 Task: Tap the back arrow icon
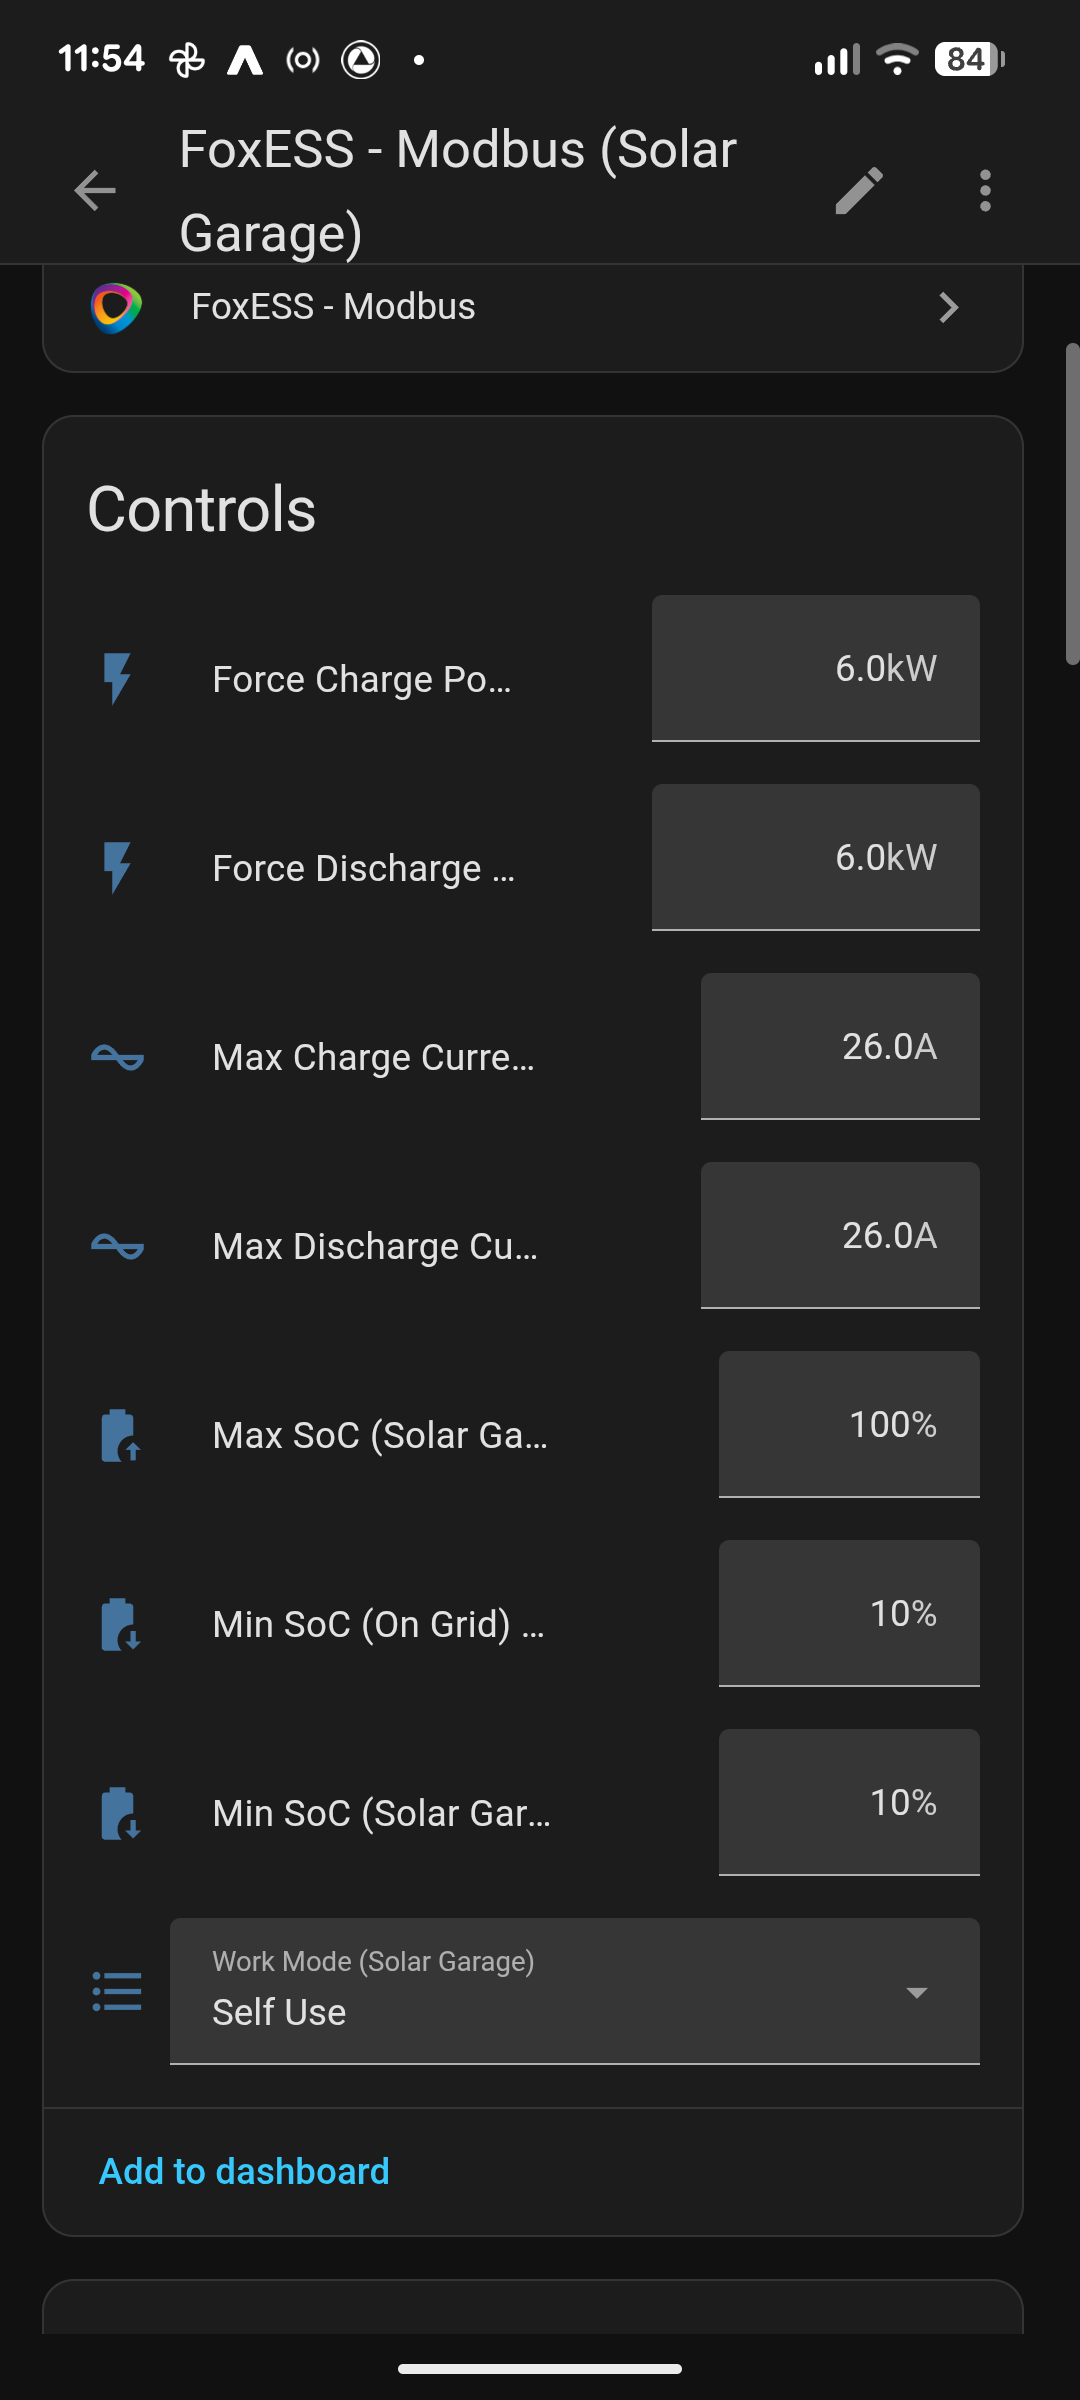[x=95, y=190]
